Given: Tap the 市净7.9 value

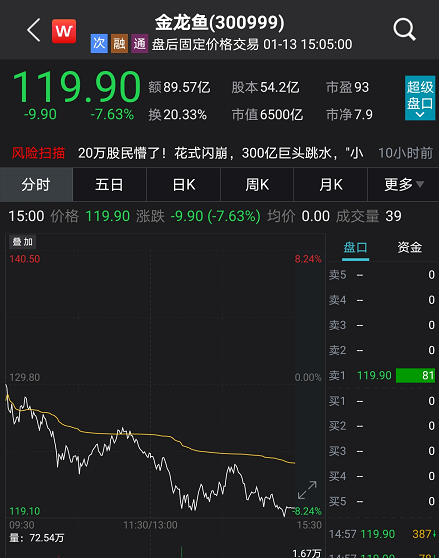Looking at the screenshot, I should pyautogui.click(x=349, y=115).
